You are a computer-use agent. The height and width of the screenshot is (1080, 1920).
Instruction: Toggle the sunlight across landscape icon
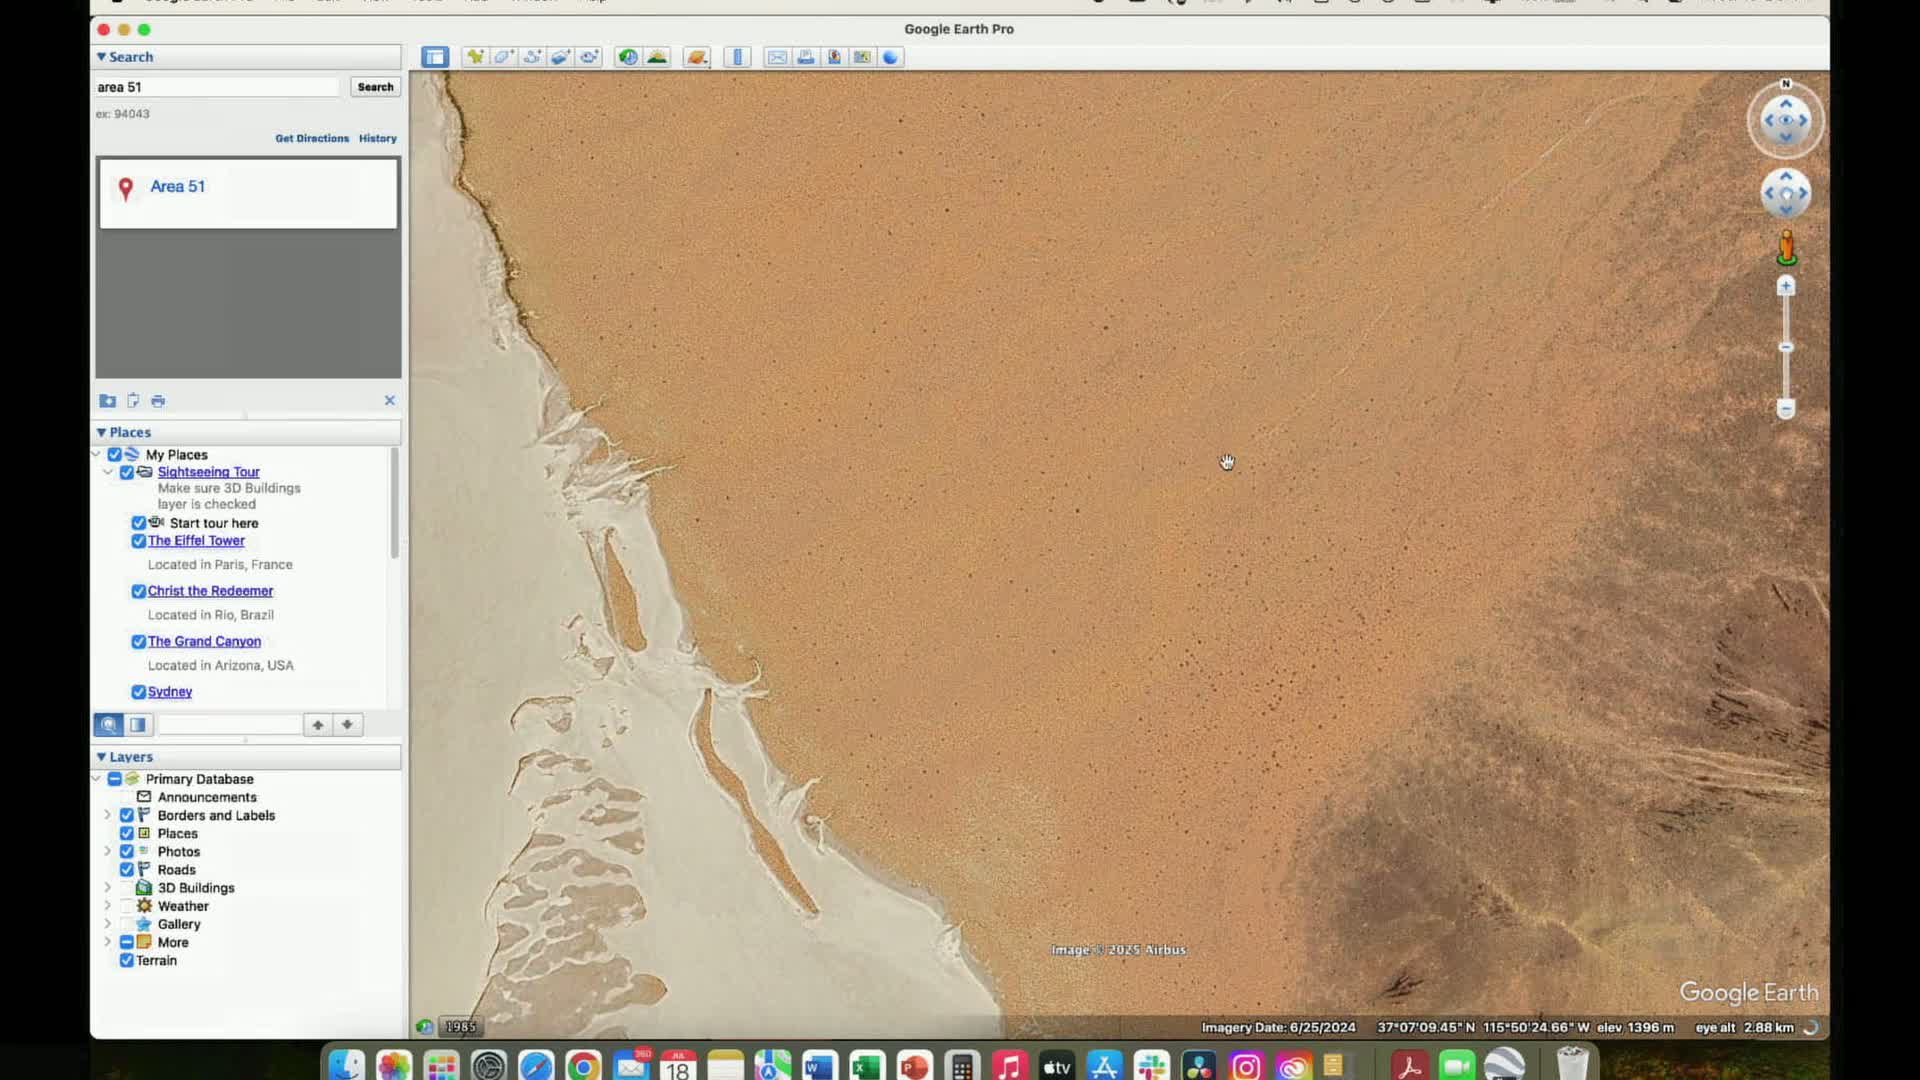657,57
